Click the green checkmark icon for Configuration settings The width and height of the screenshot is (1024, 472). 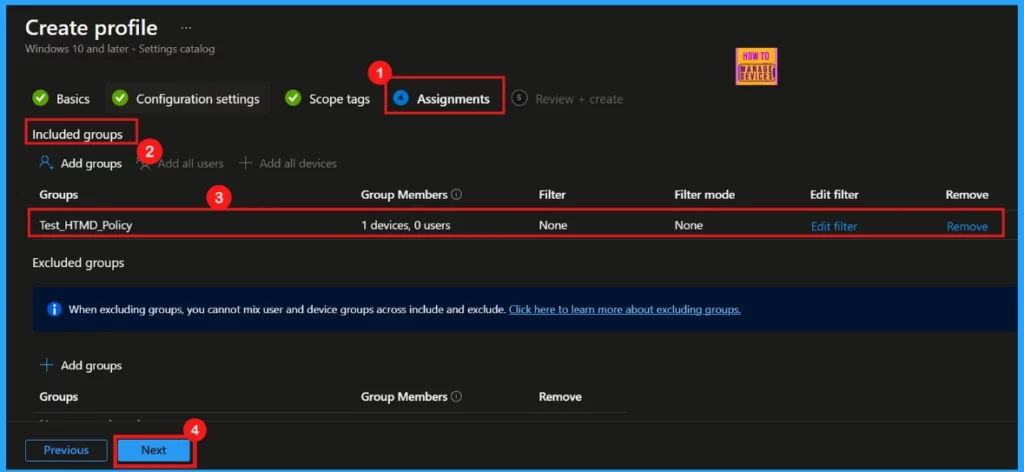(120, 99)
